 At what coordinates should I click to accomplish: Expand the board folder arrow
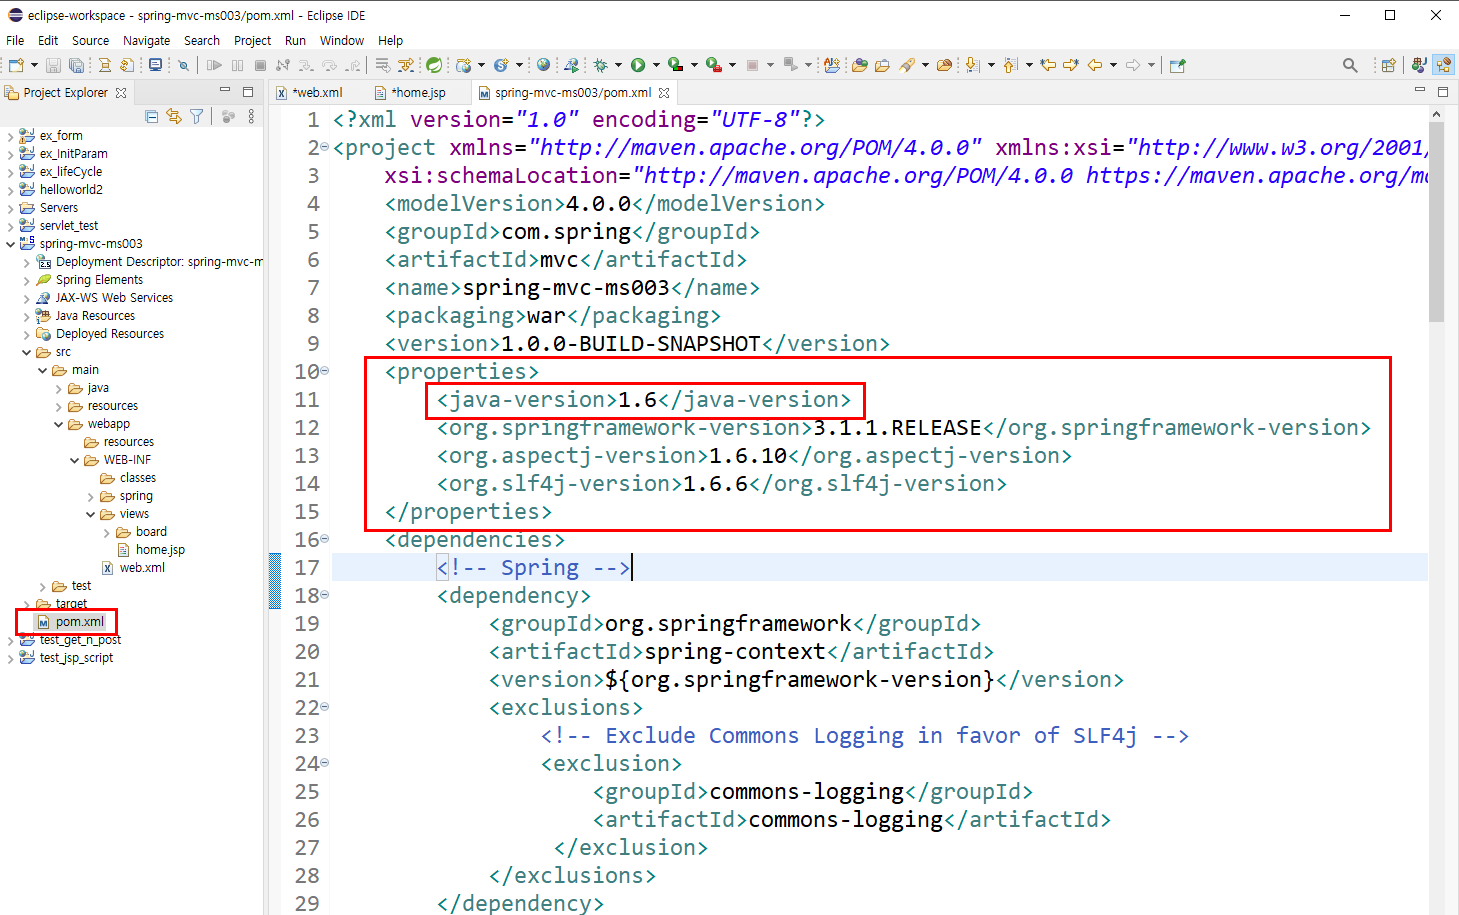107,532
